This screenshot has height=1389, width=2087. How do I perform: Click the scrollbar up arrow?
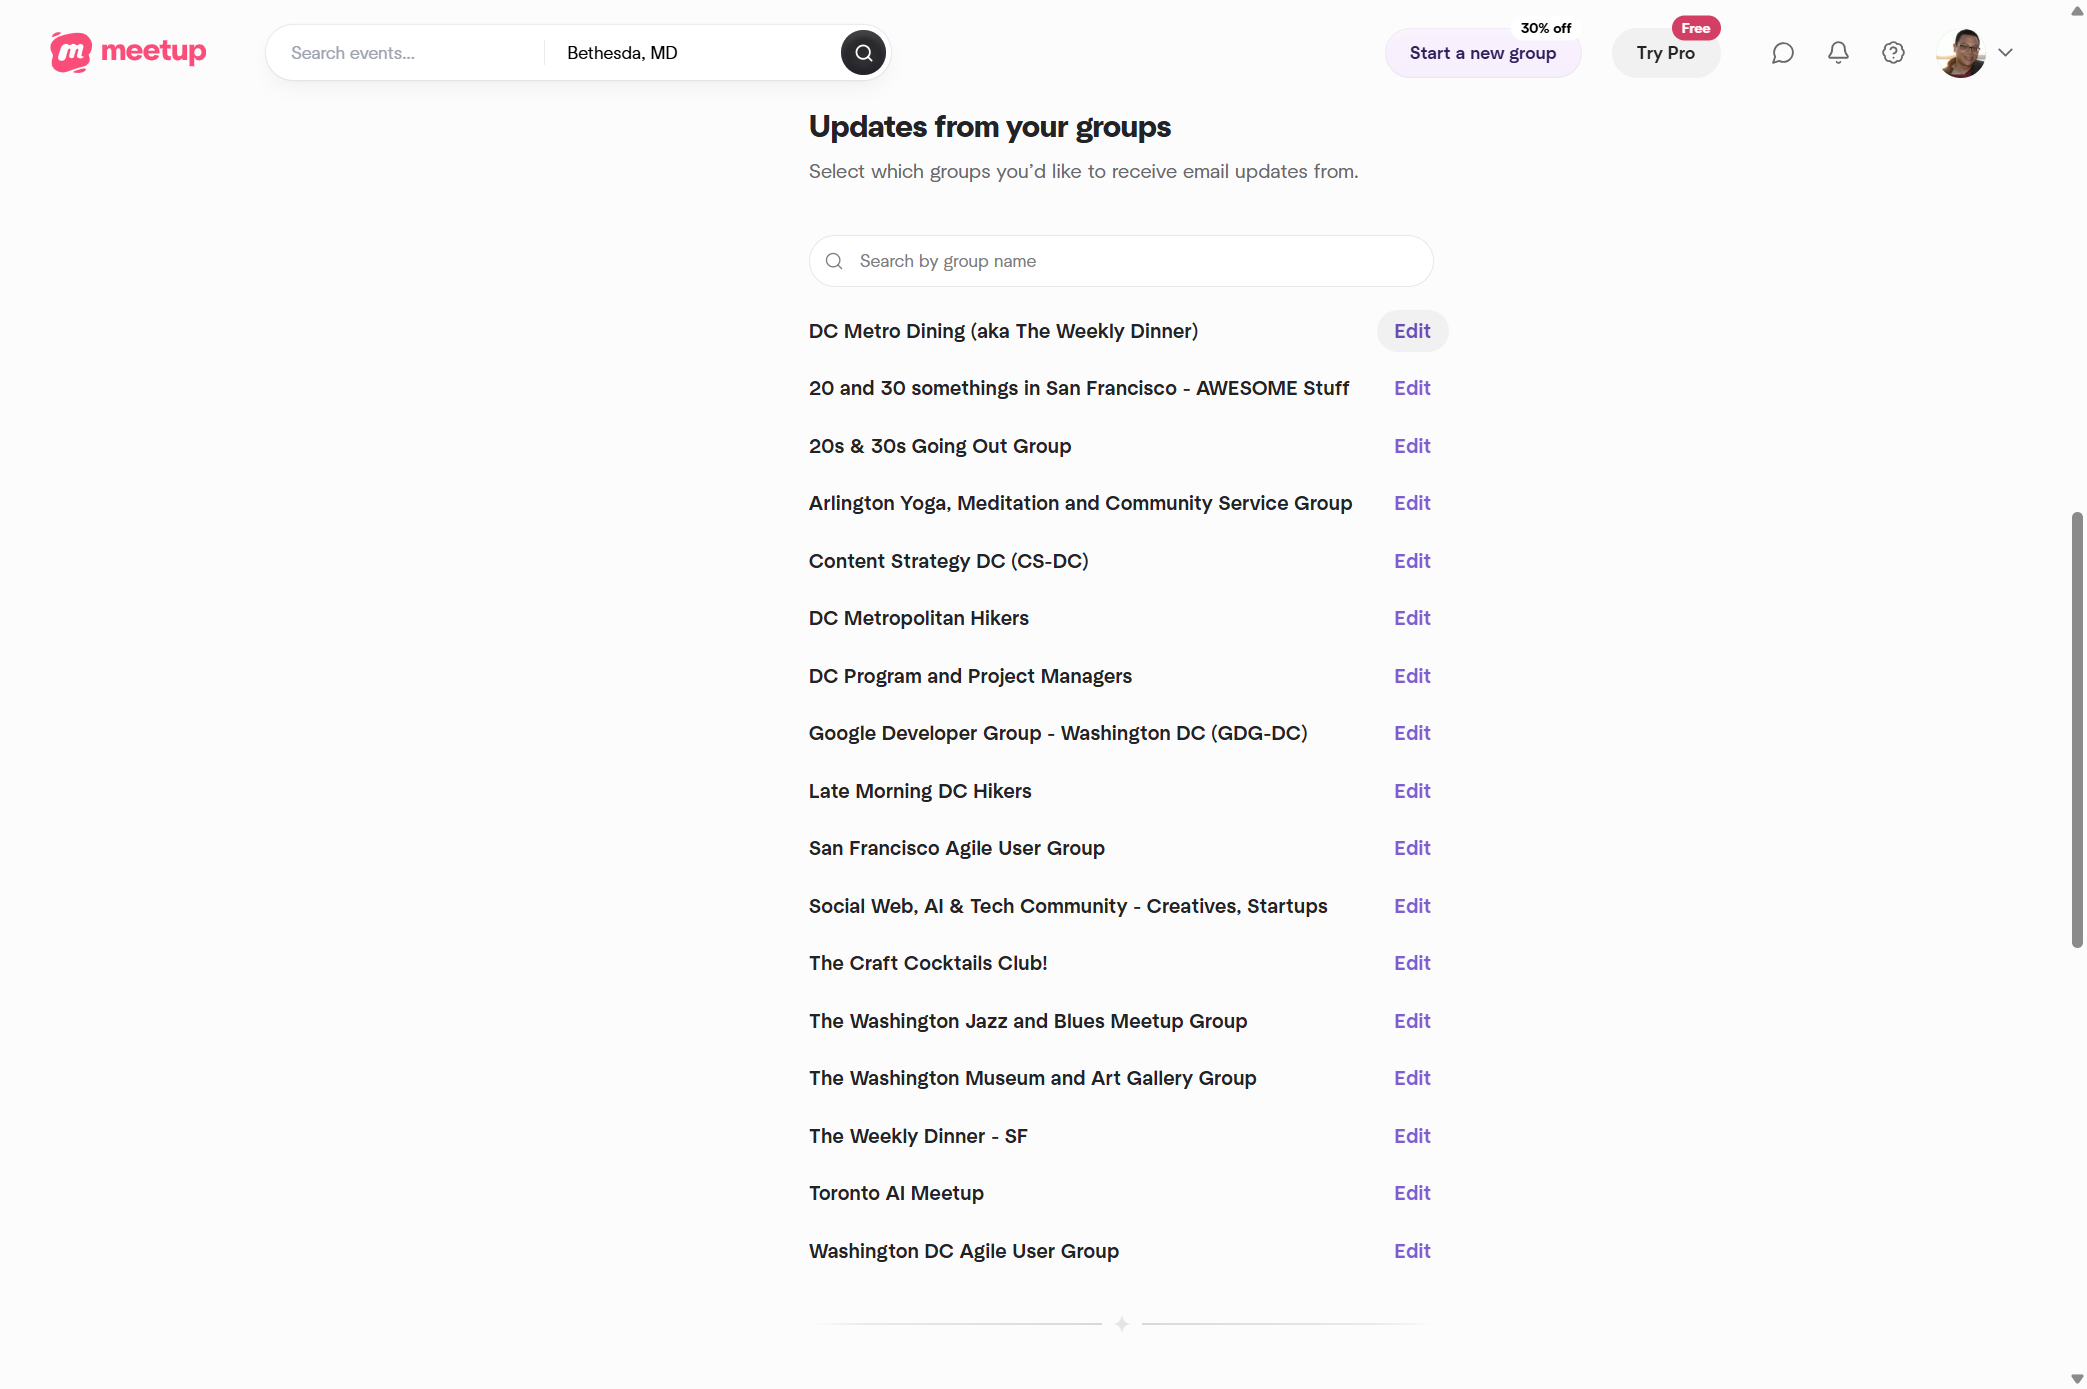(2077, 11)
